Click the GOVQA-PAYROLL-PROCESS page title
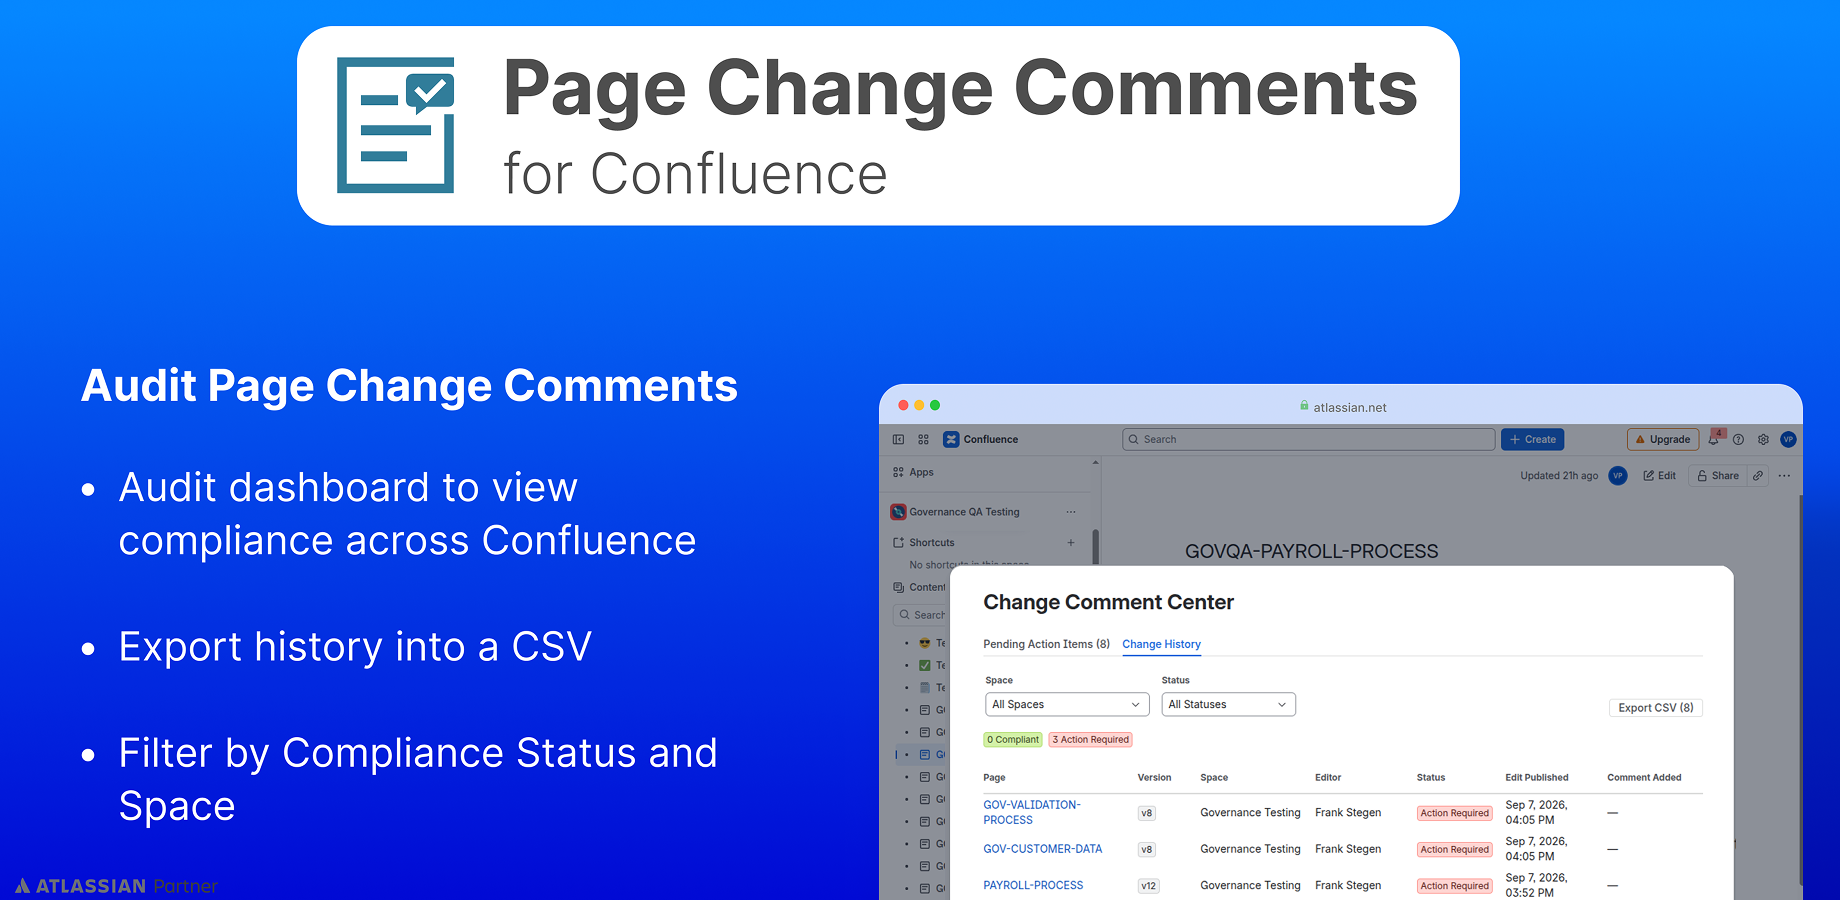 1311,551
